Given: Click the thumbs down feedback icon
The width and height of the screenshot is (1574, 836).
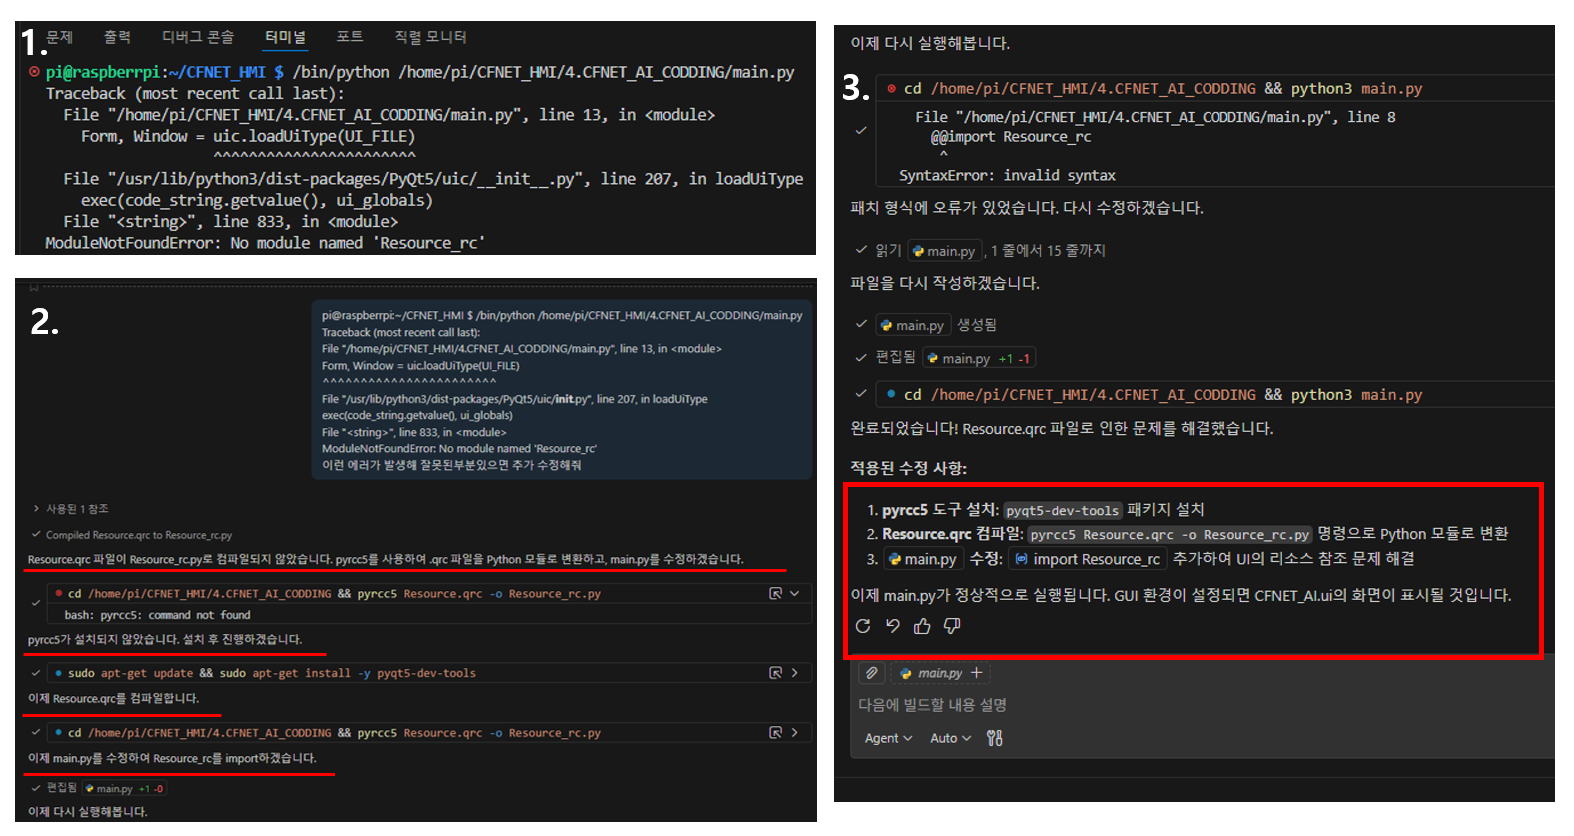Looking at the screenshot, I should [x=952, y=626].
